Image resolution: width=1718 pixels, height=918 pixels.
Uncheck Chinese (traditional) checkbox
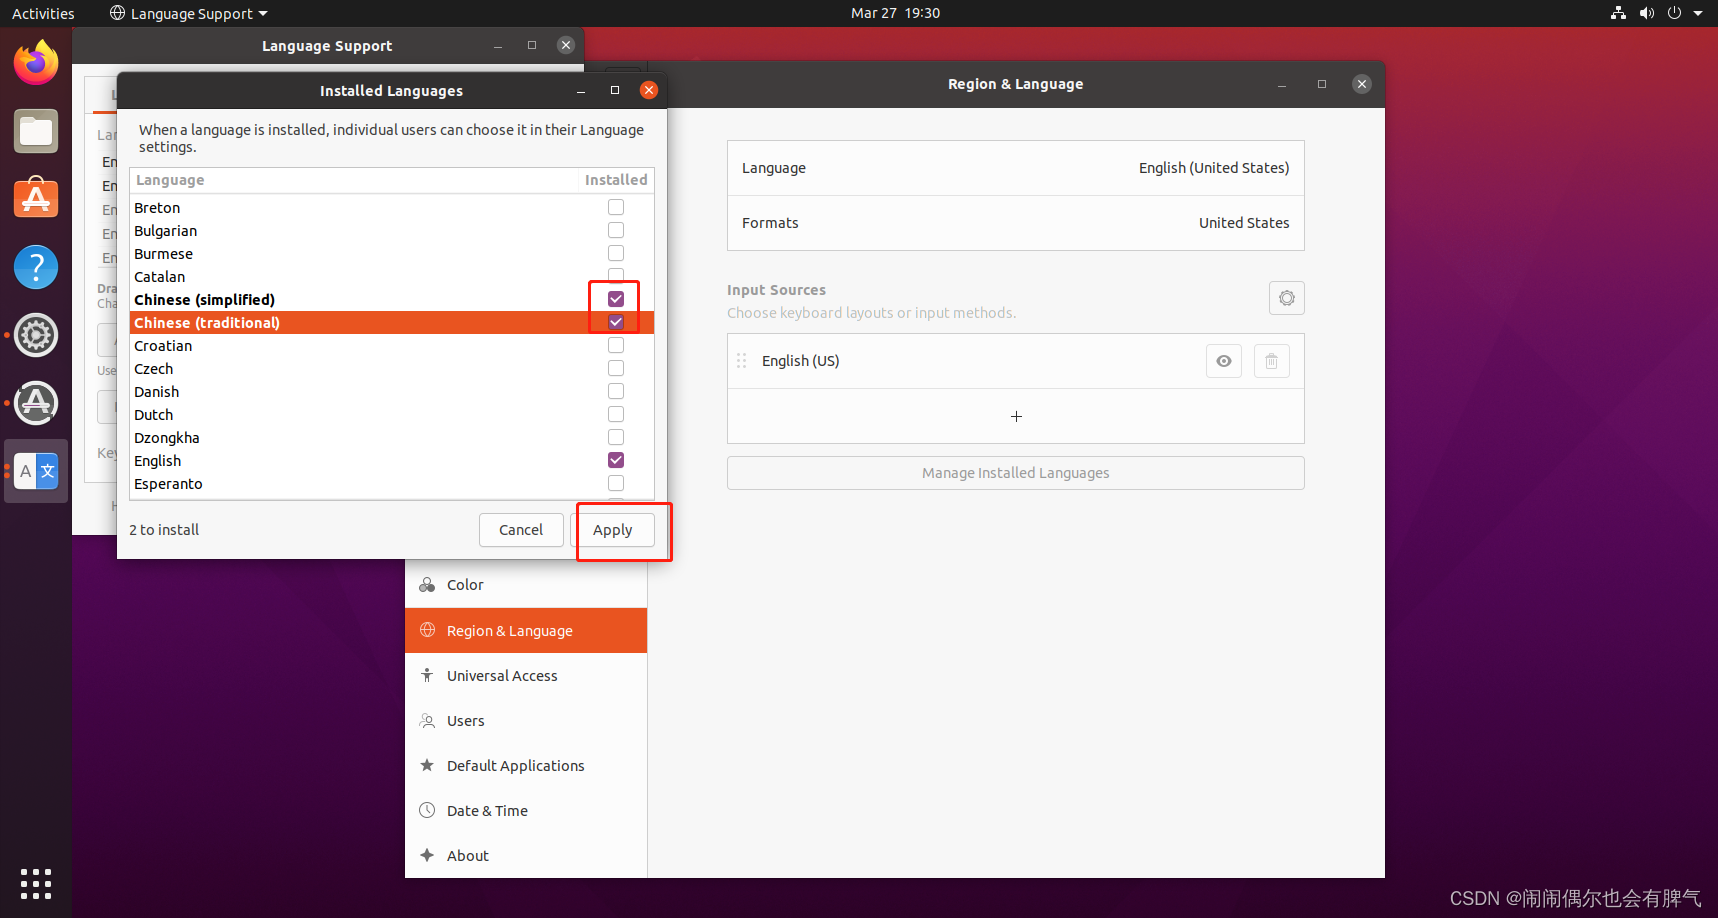pyautogui.click(x=616, y=322)
